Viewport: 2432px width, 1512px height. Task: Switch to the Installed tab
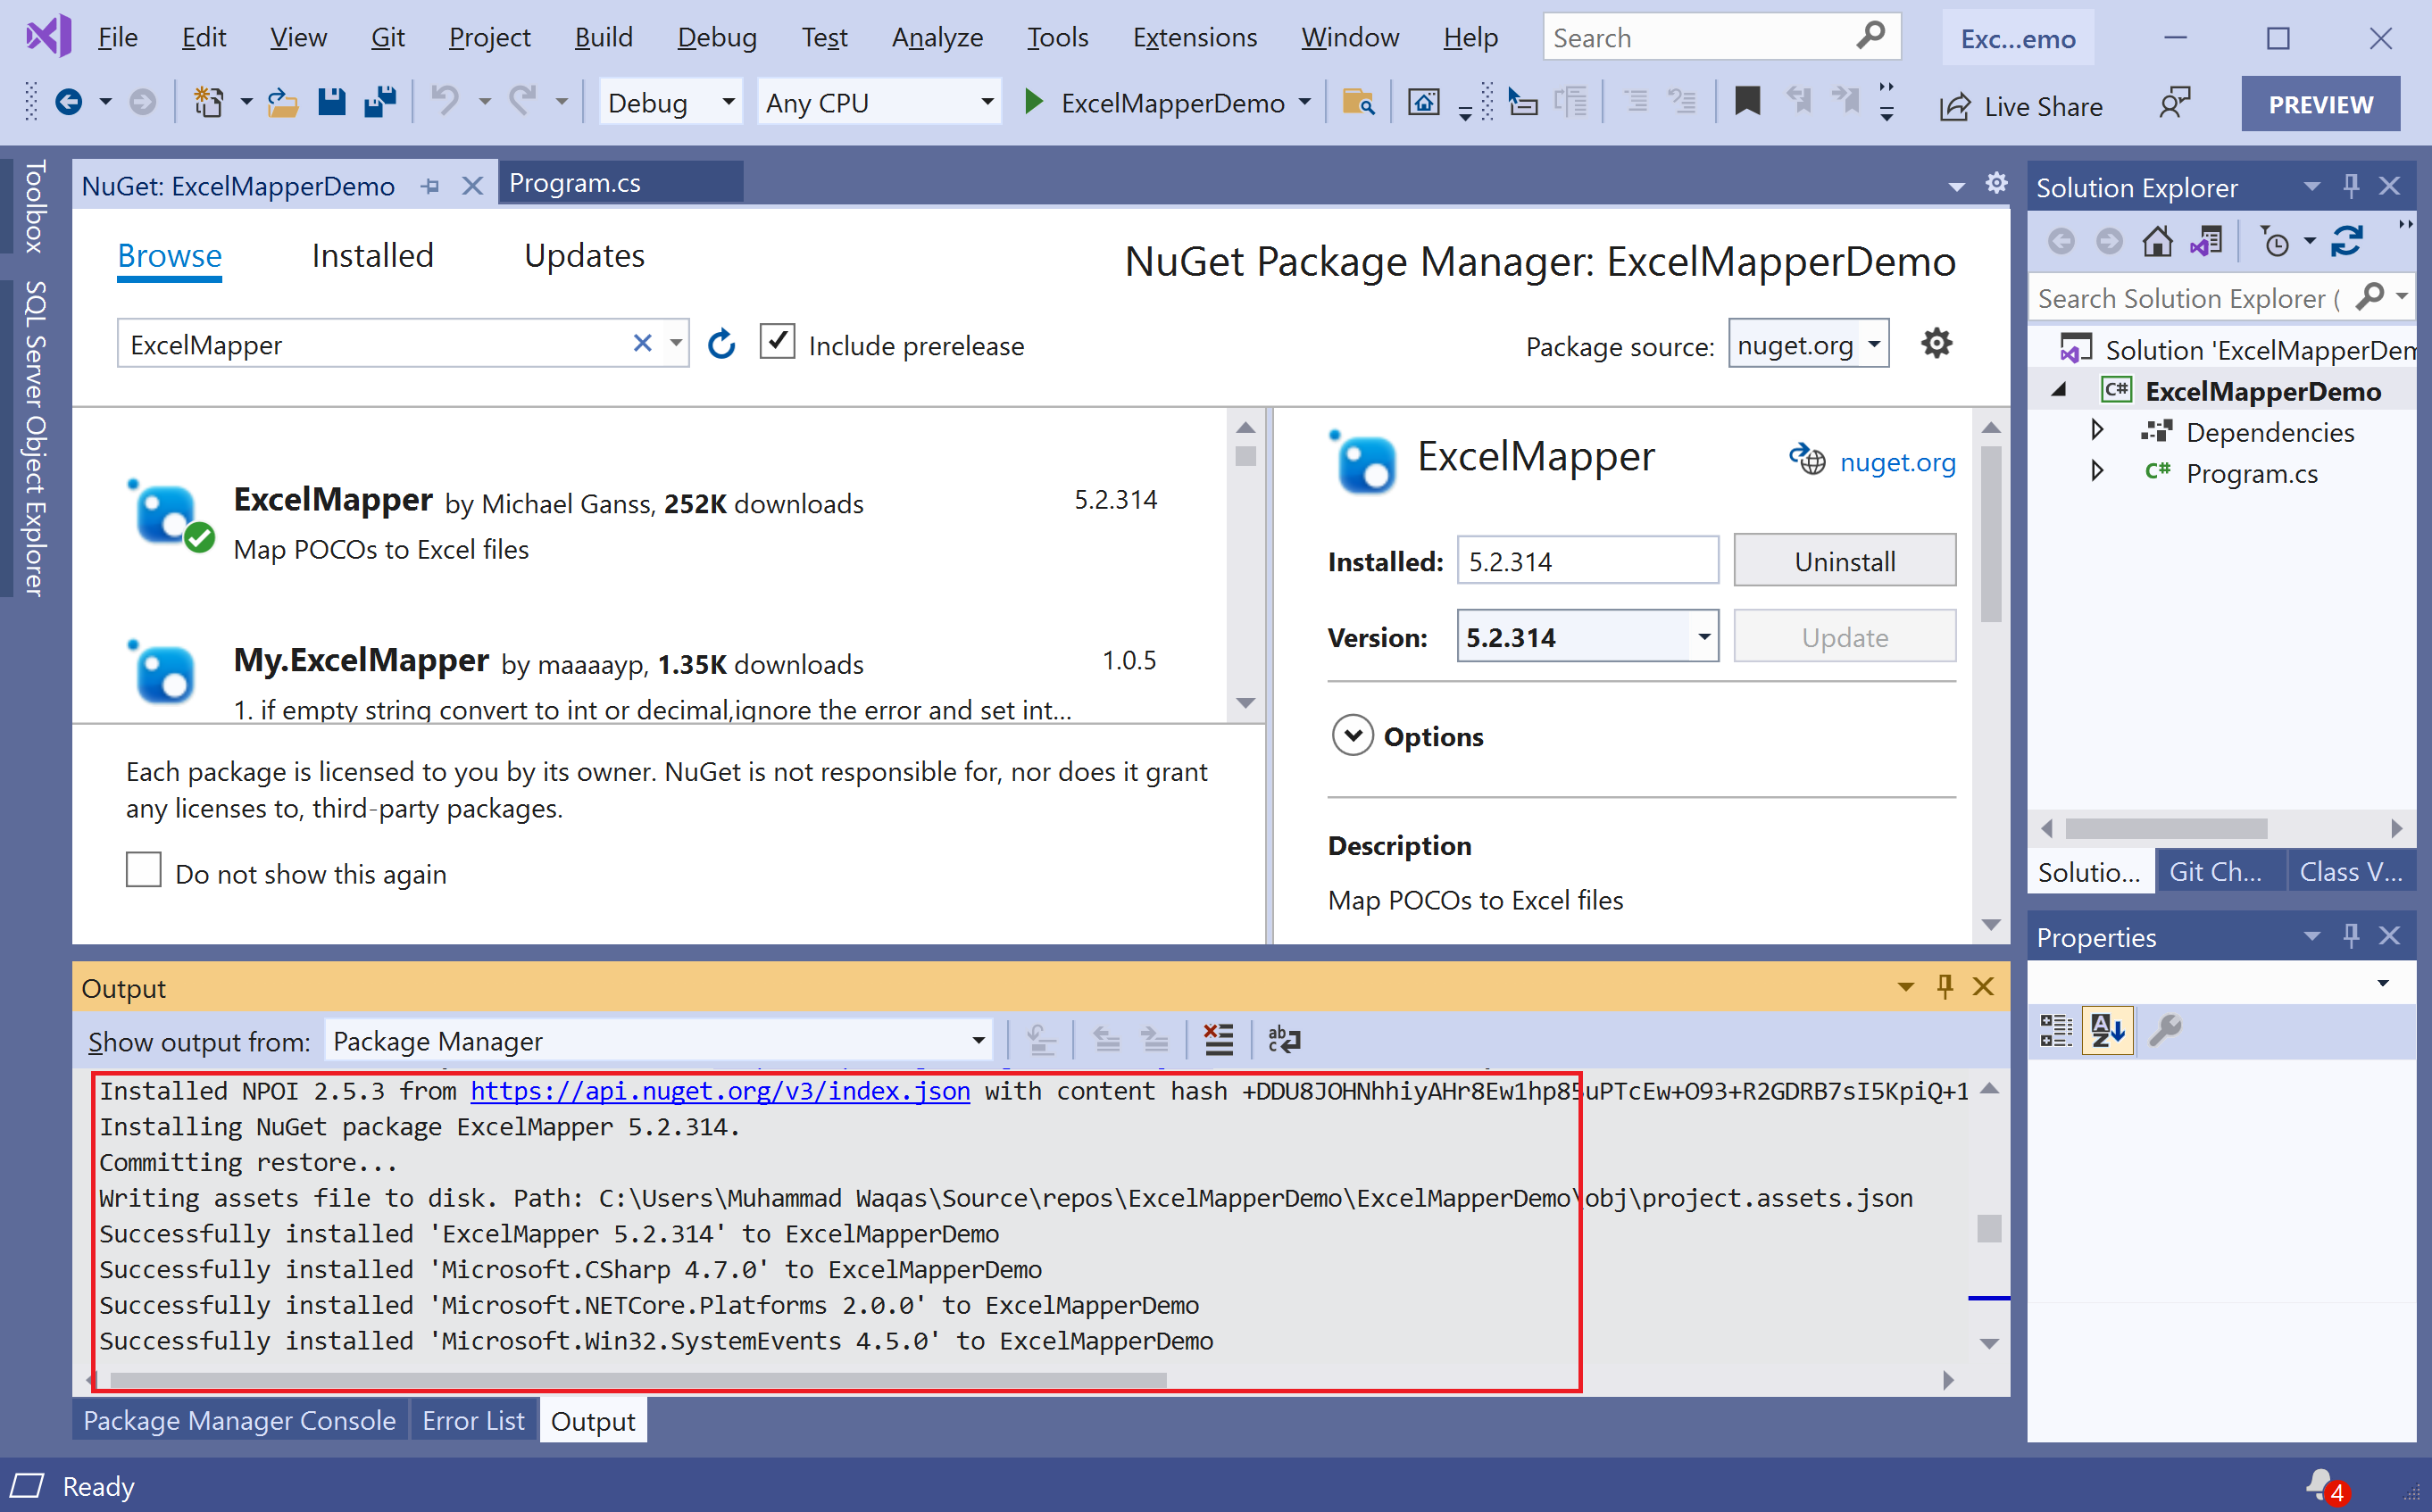[372, 256]
